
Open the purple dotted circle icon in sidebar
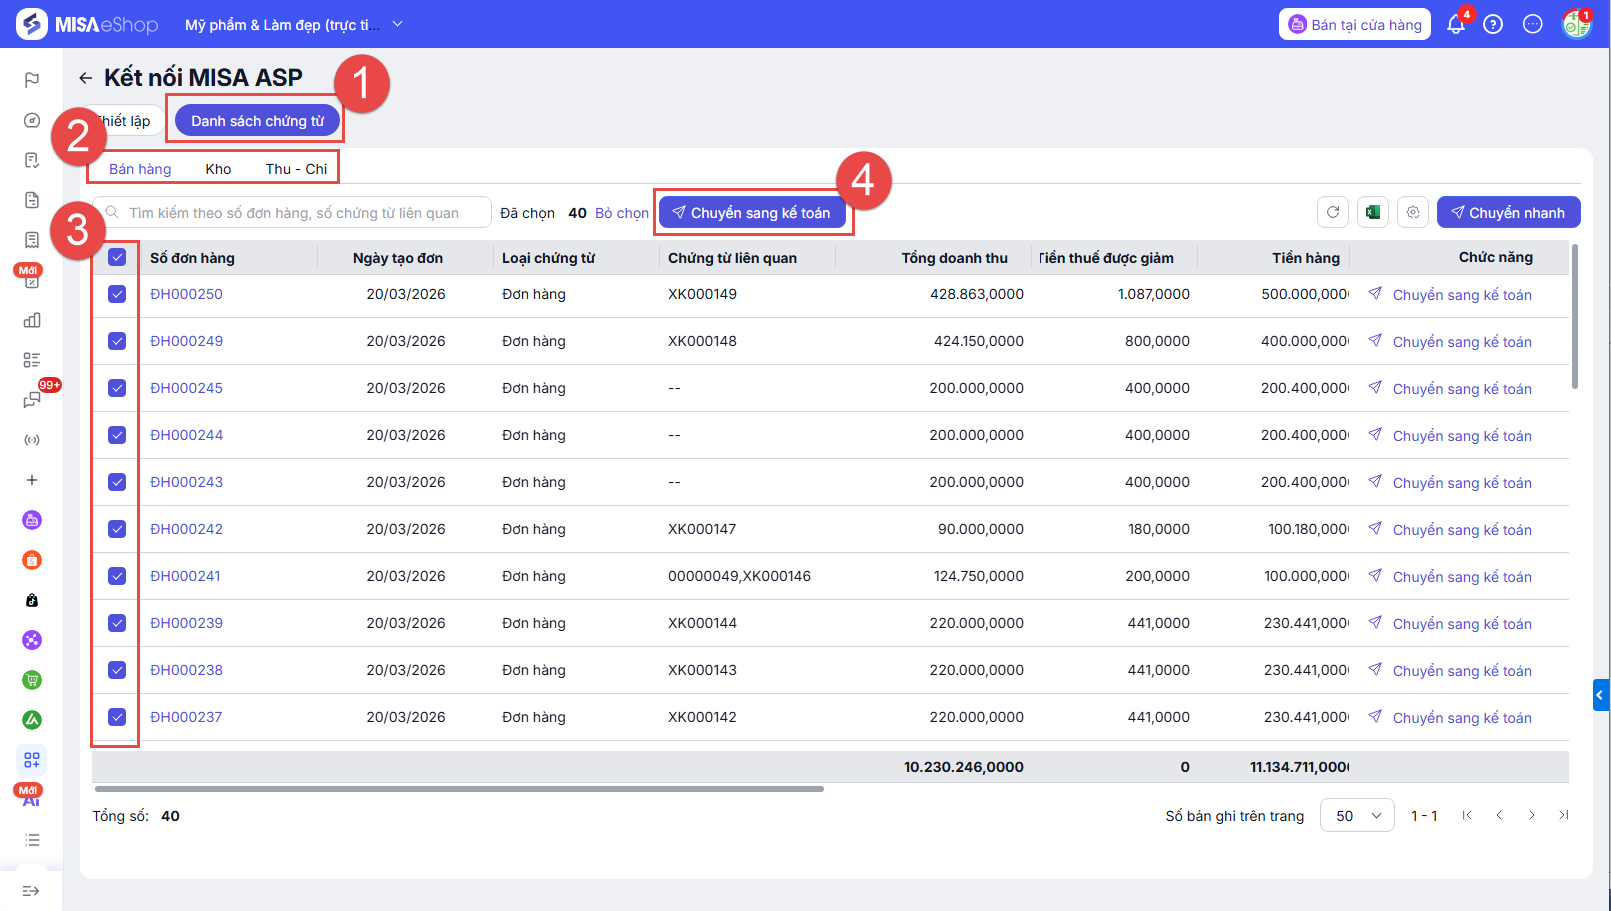point(32,640)
